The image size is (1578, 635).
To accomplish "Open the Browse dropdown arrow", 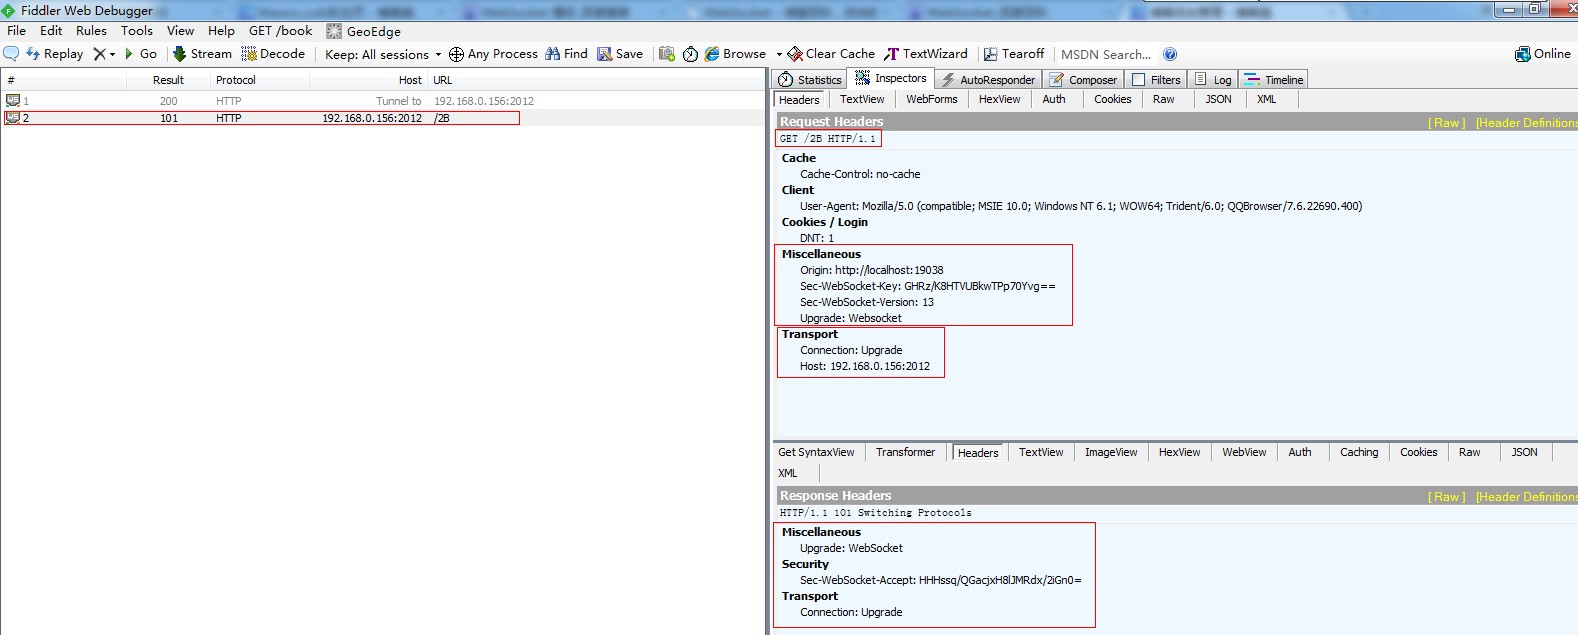I will tap(779, 54).
